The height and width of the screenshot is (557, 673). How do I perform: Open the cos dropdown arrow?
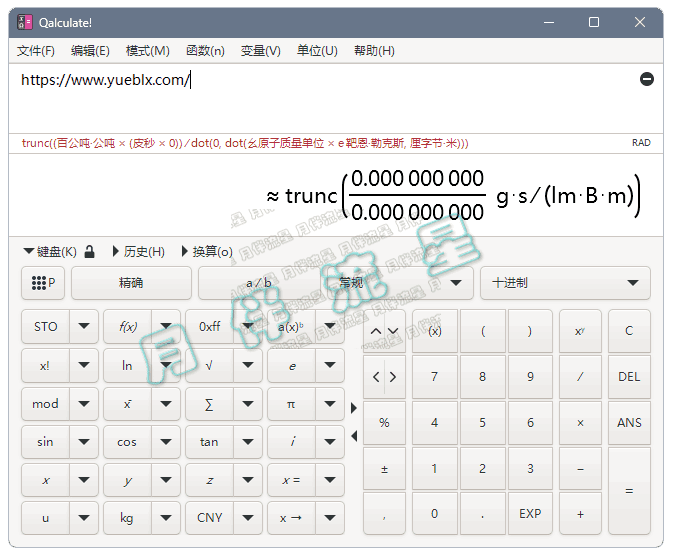(166, 442)
